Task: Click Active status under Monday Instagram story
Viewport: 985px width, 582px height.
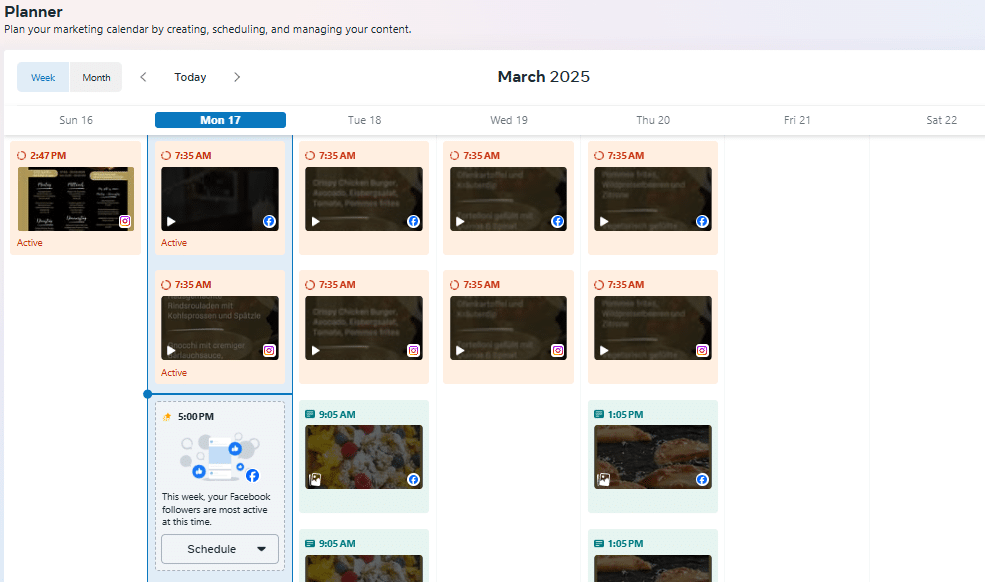Action: tap(174, 373)
